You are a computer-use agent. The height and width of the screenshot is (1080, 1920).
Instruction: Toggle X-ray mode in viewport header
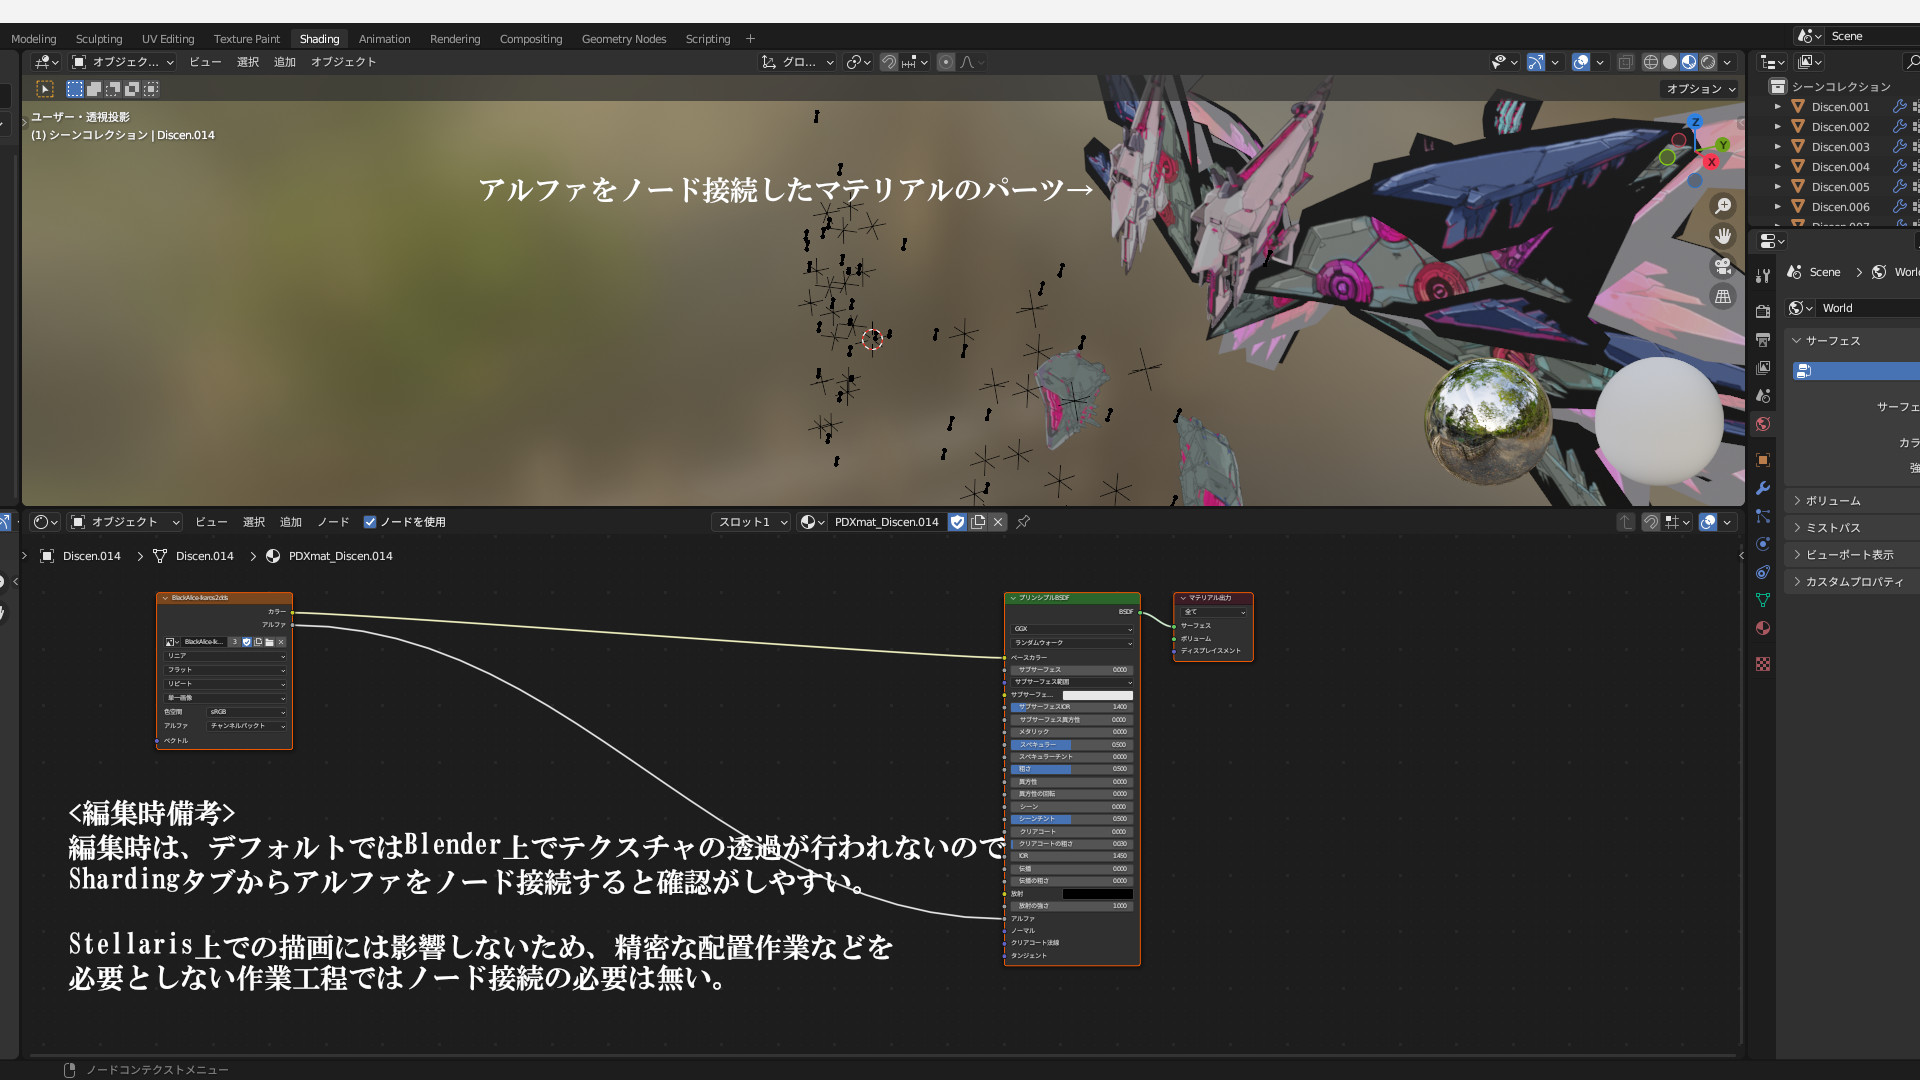click(x=1626, y=62)
